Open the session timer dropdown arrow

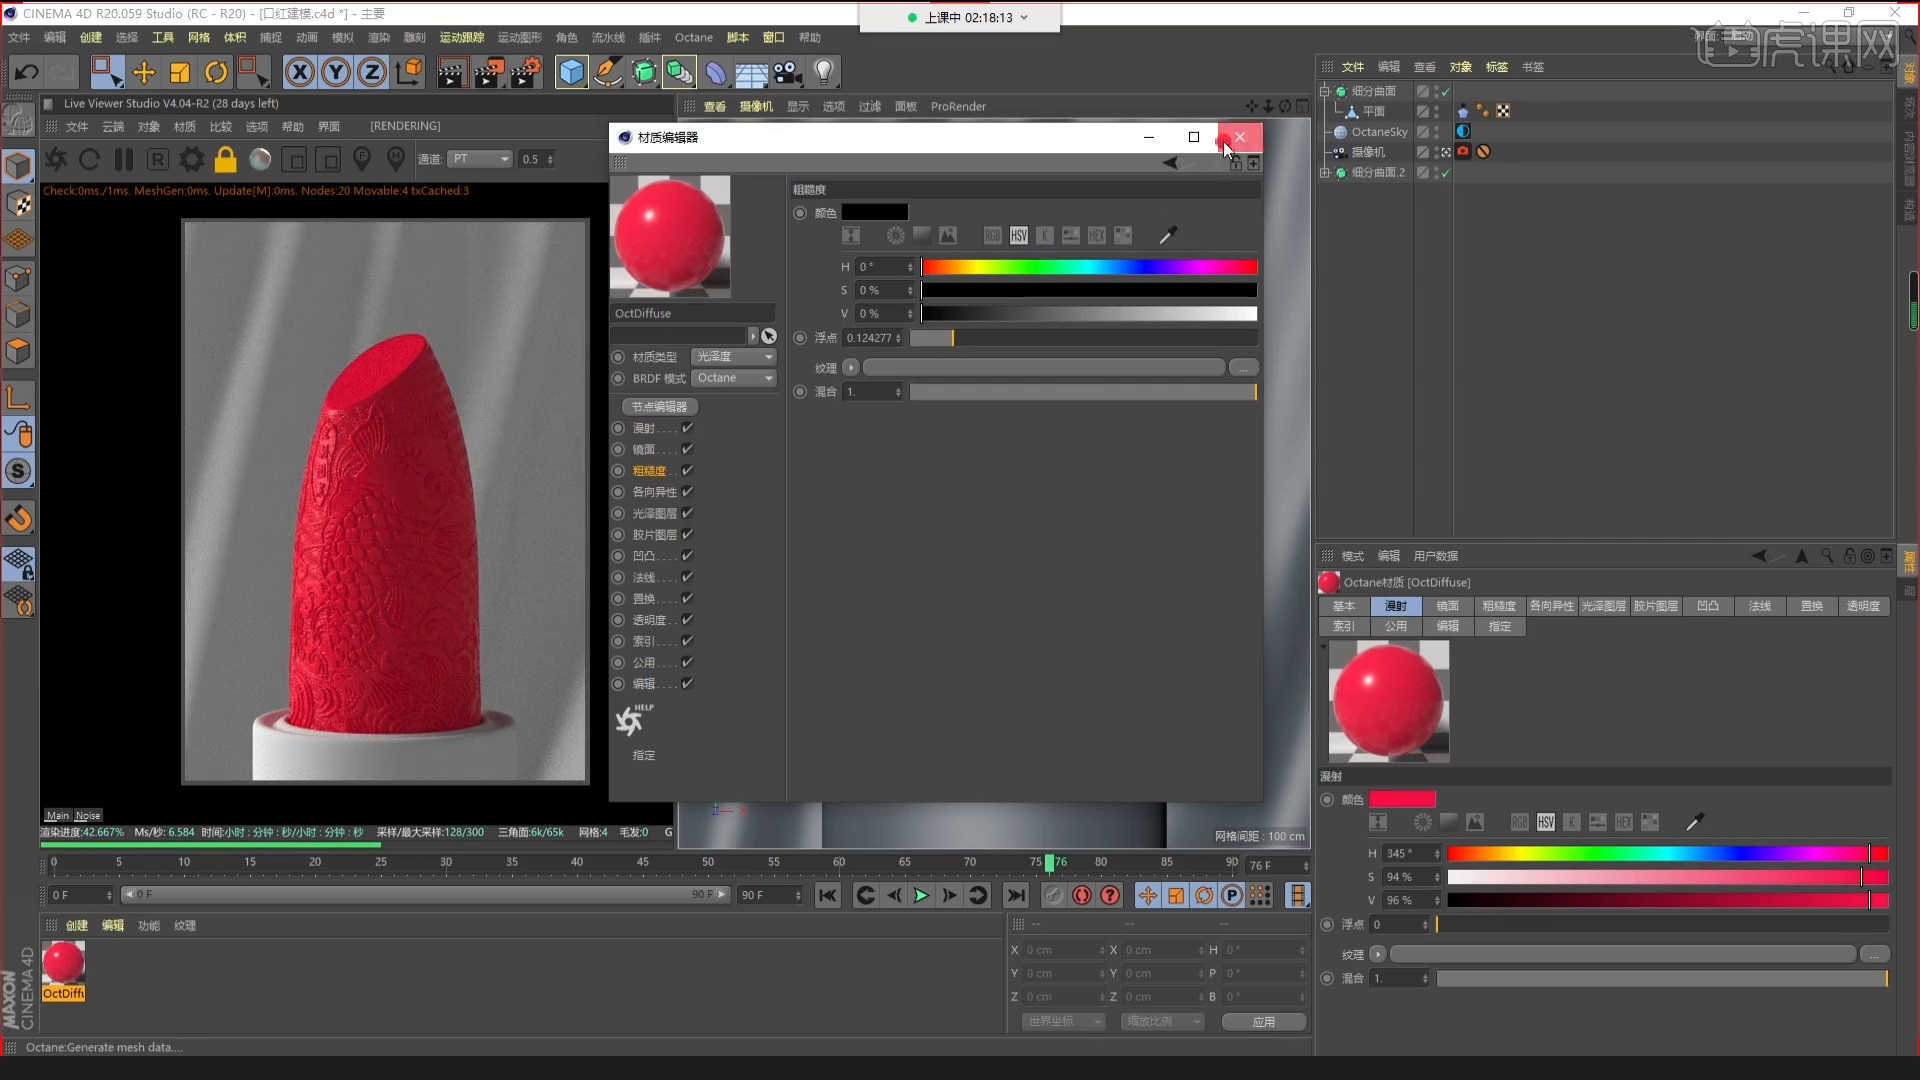coord(1024,18)
